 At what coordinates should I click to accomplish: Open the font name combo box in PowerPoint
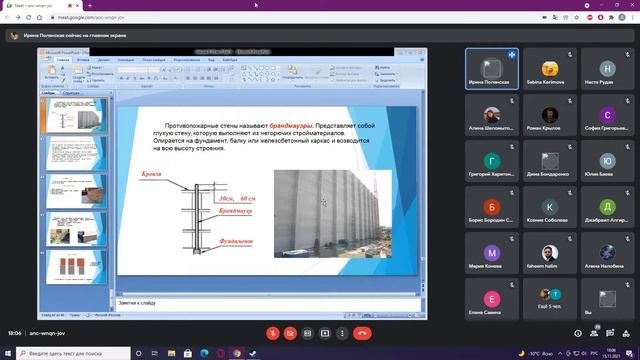tap(133, 70)
